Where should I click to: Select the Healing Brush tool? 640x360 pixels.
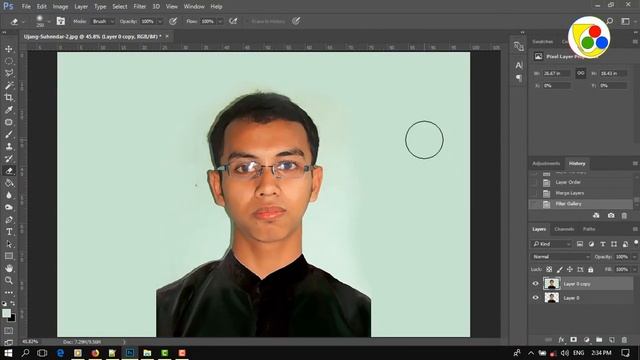9,122
